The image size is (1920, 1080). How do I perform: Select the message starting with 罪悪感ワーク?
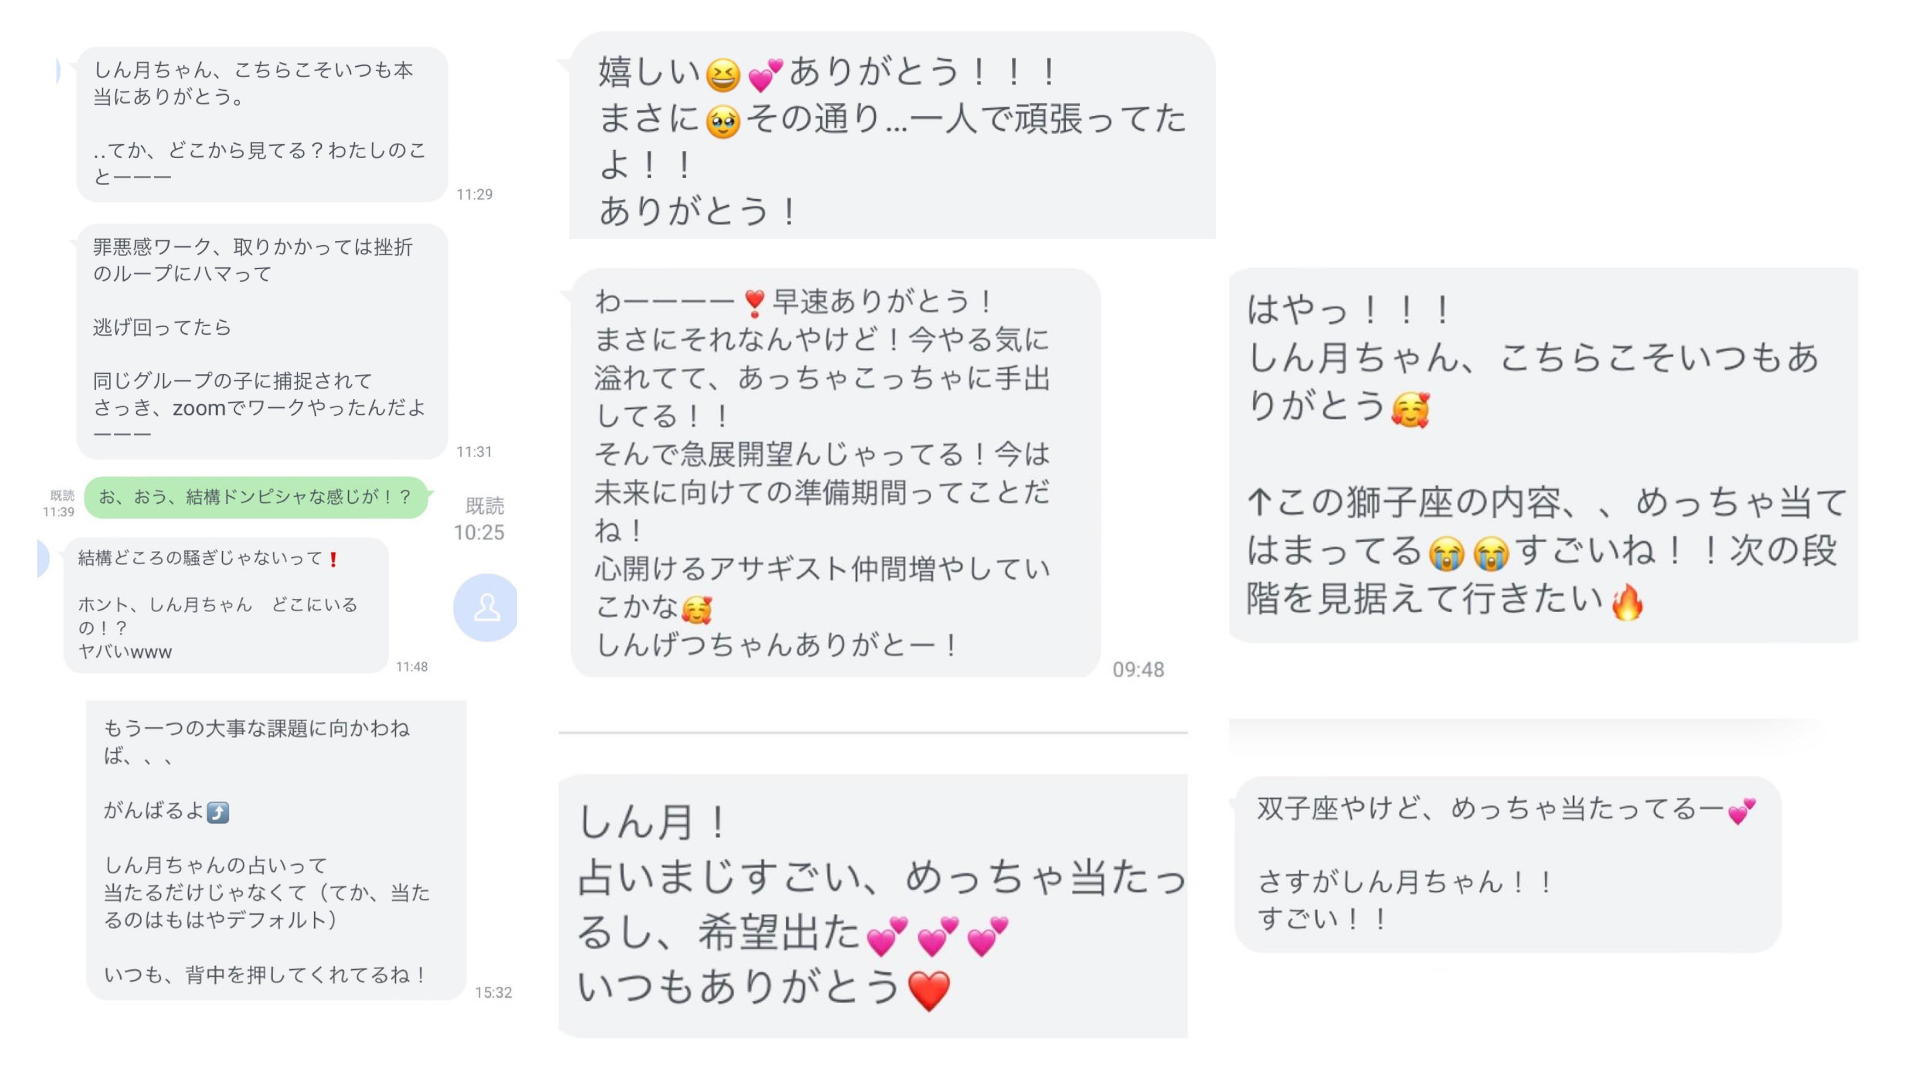pyautogui.click(x=262, y=341)
